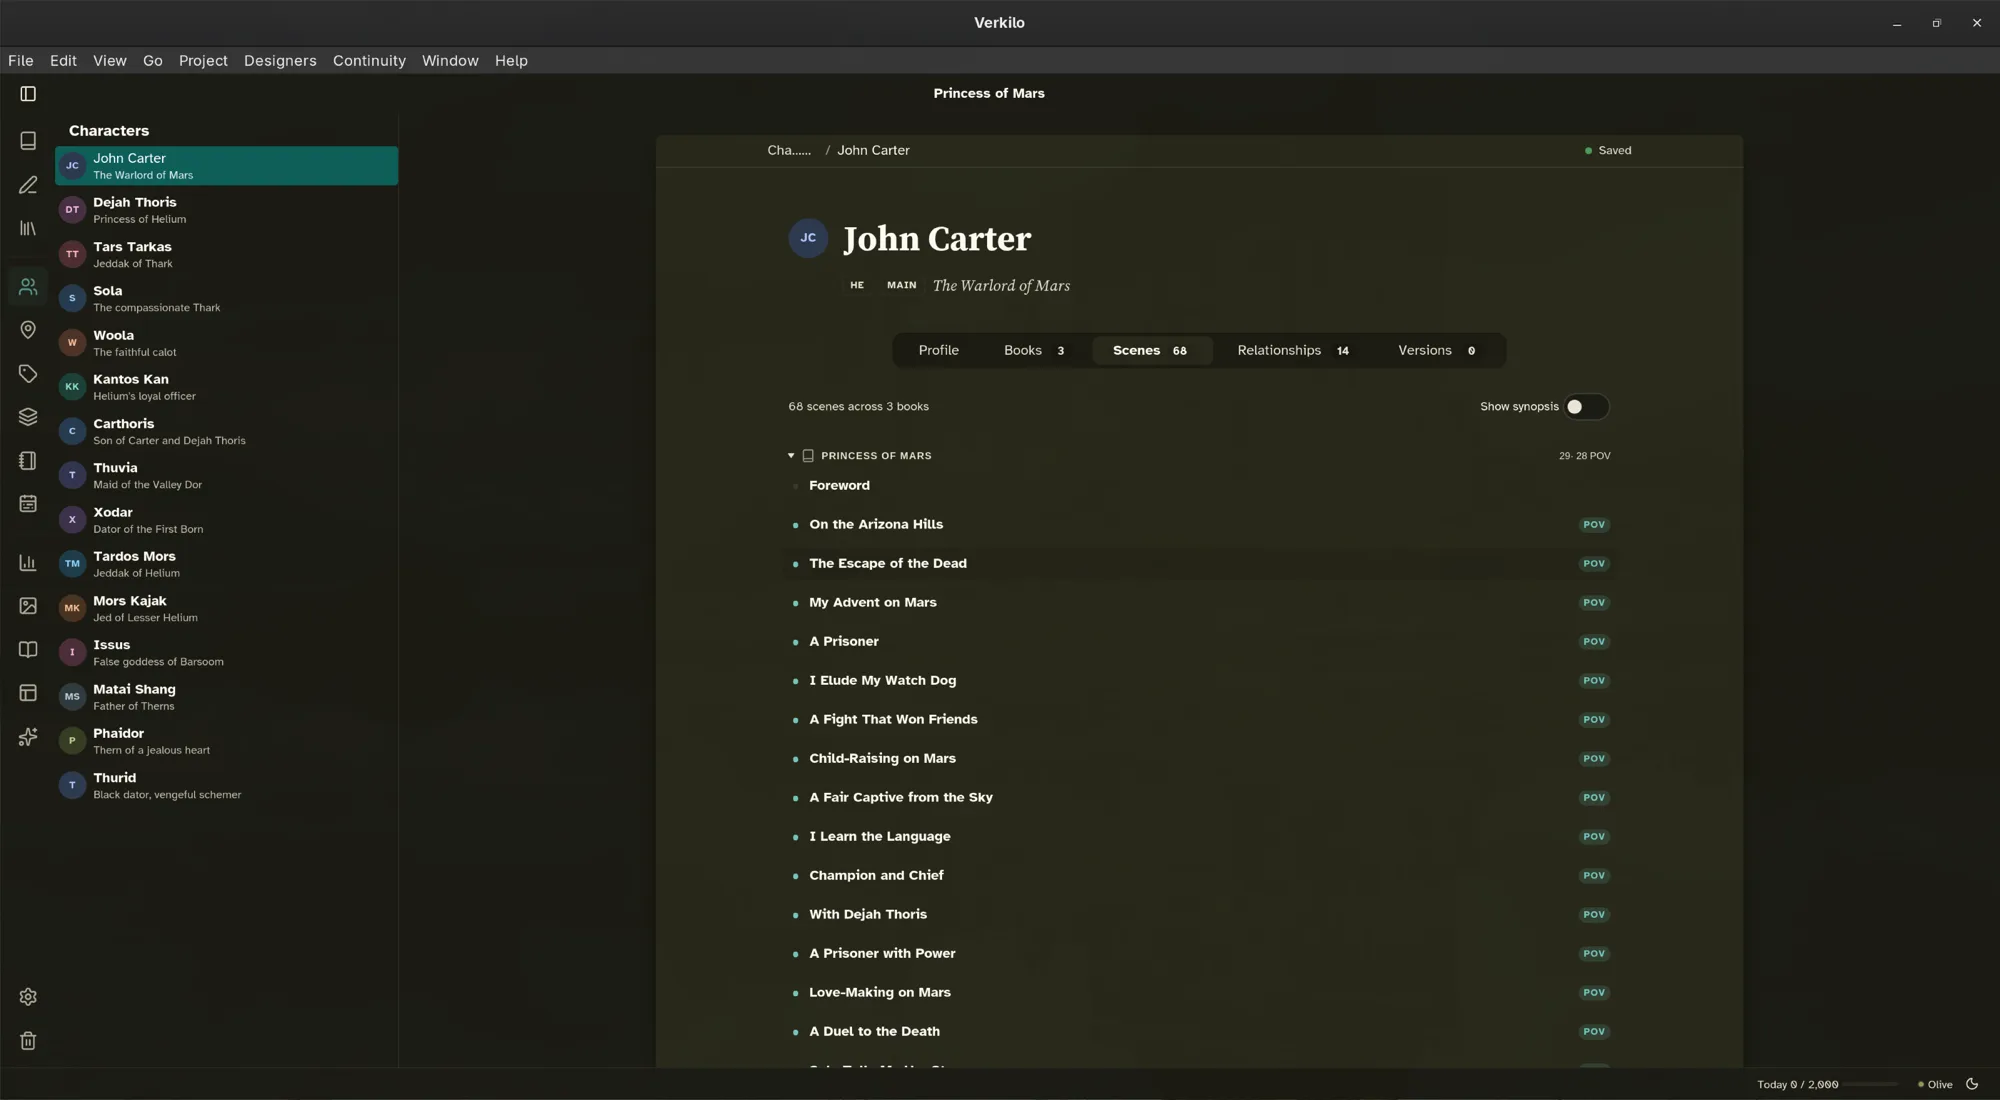Click the POV badge for A Prisoner
Image resolution: width=2000 pixels, height=1100 pixels.
[1594, 642]
